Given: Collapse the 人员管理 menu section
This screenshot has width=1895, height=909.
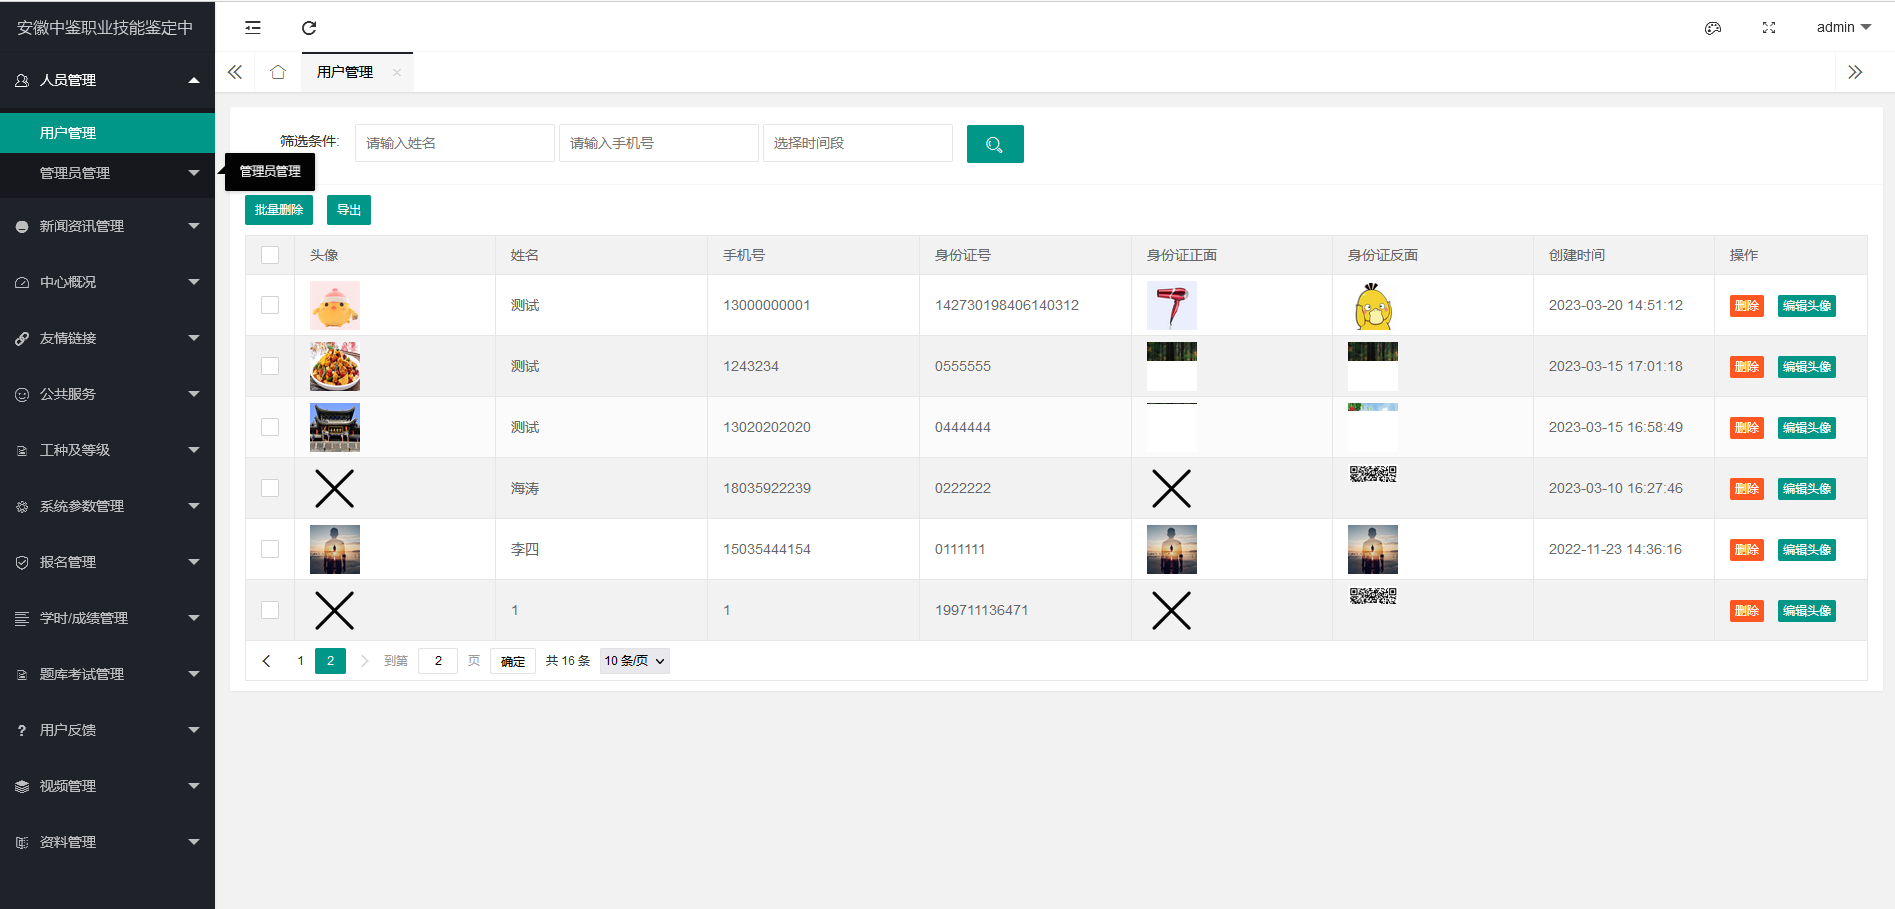Looking at the screenshot, I should pyautogui.click(x=107, y=80).
